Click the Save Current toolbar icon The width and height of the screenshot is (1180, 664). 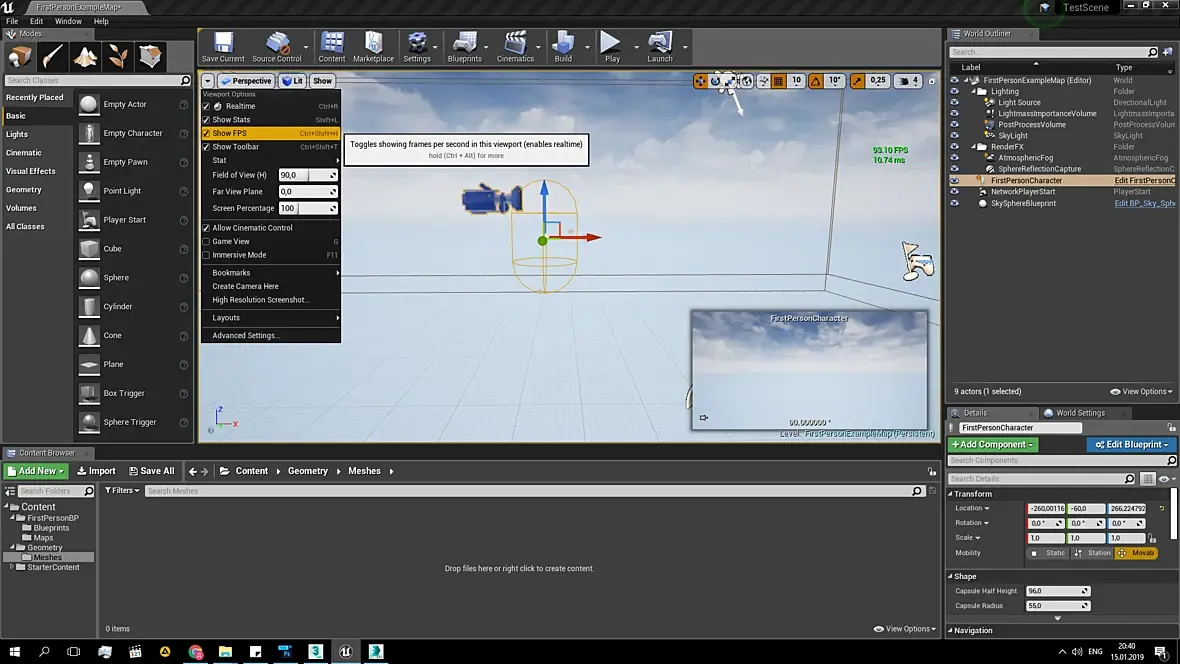pos(223,45)
